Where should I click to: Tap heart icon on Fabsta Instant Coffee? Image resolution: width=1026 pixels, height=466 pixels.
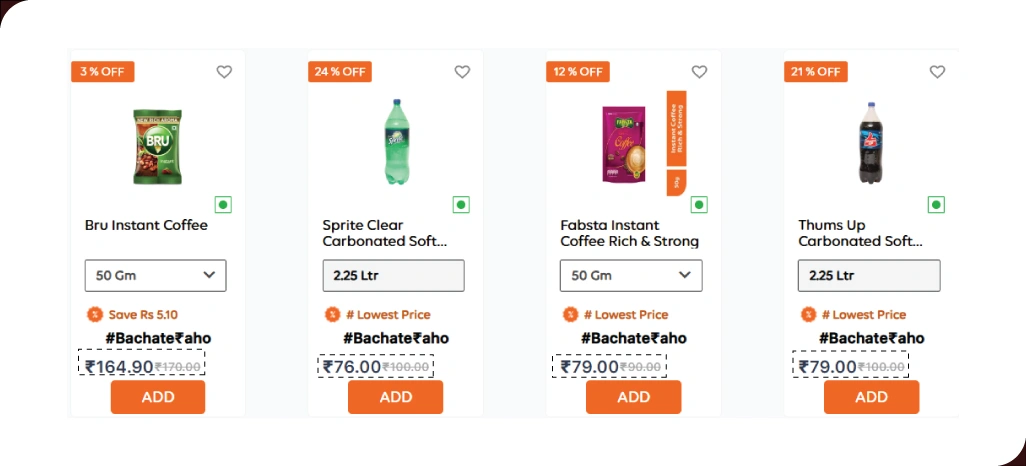coord(699,72)
